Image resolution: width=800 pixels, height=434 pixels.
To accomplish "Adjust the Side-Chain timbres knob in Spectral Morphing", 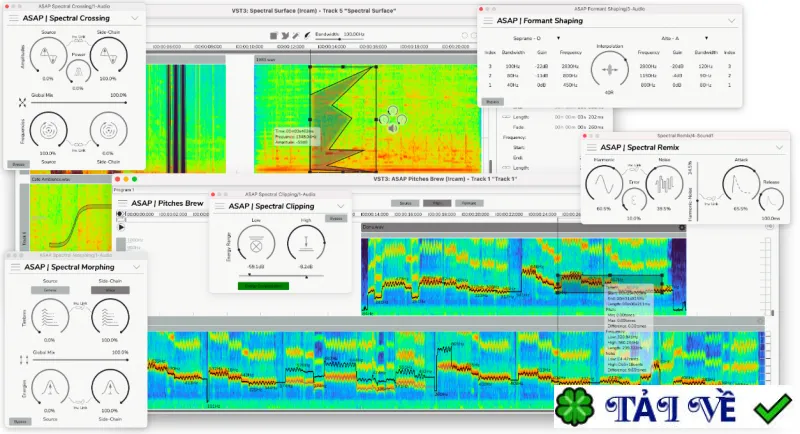I will (x=110, y=317).
